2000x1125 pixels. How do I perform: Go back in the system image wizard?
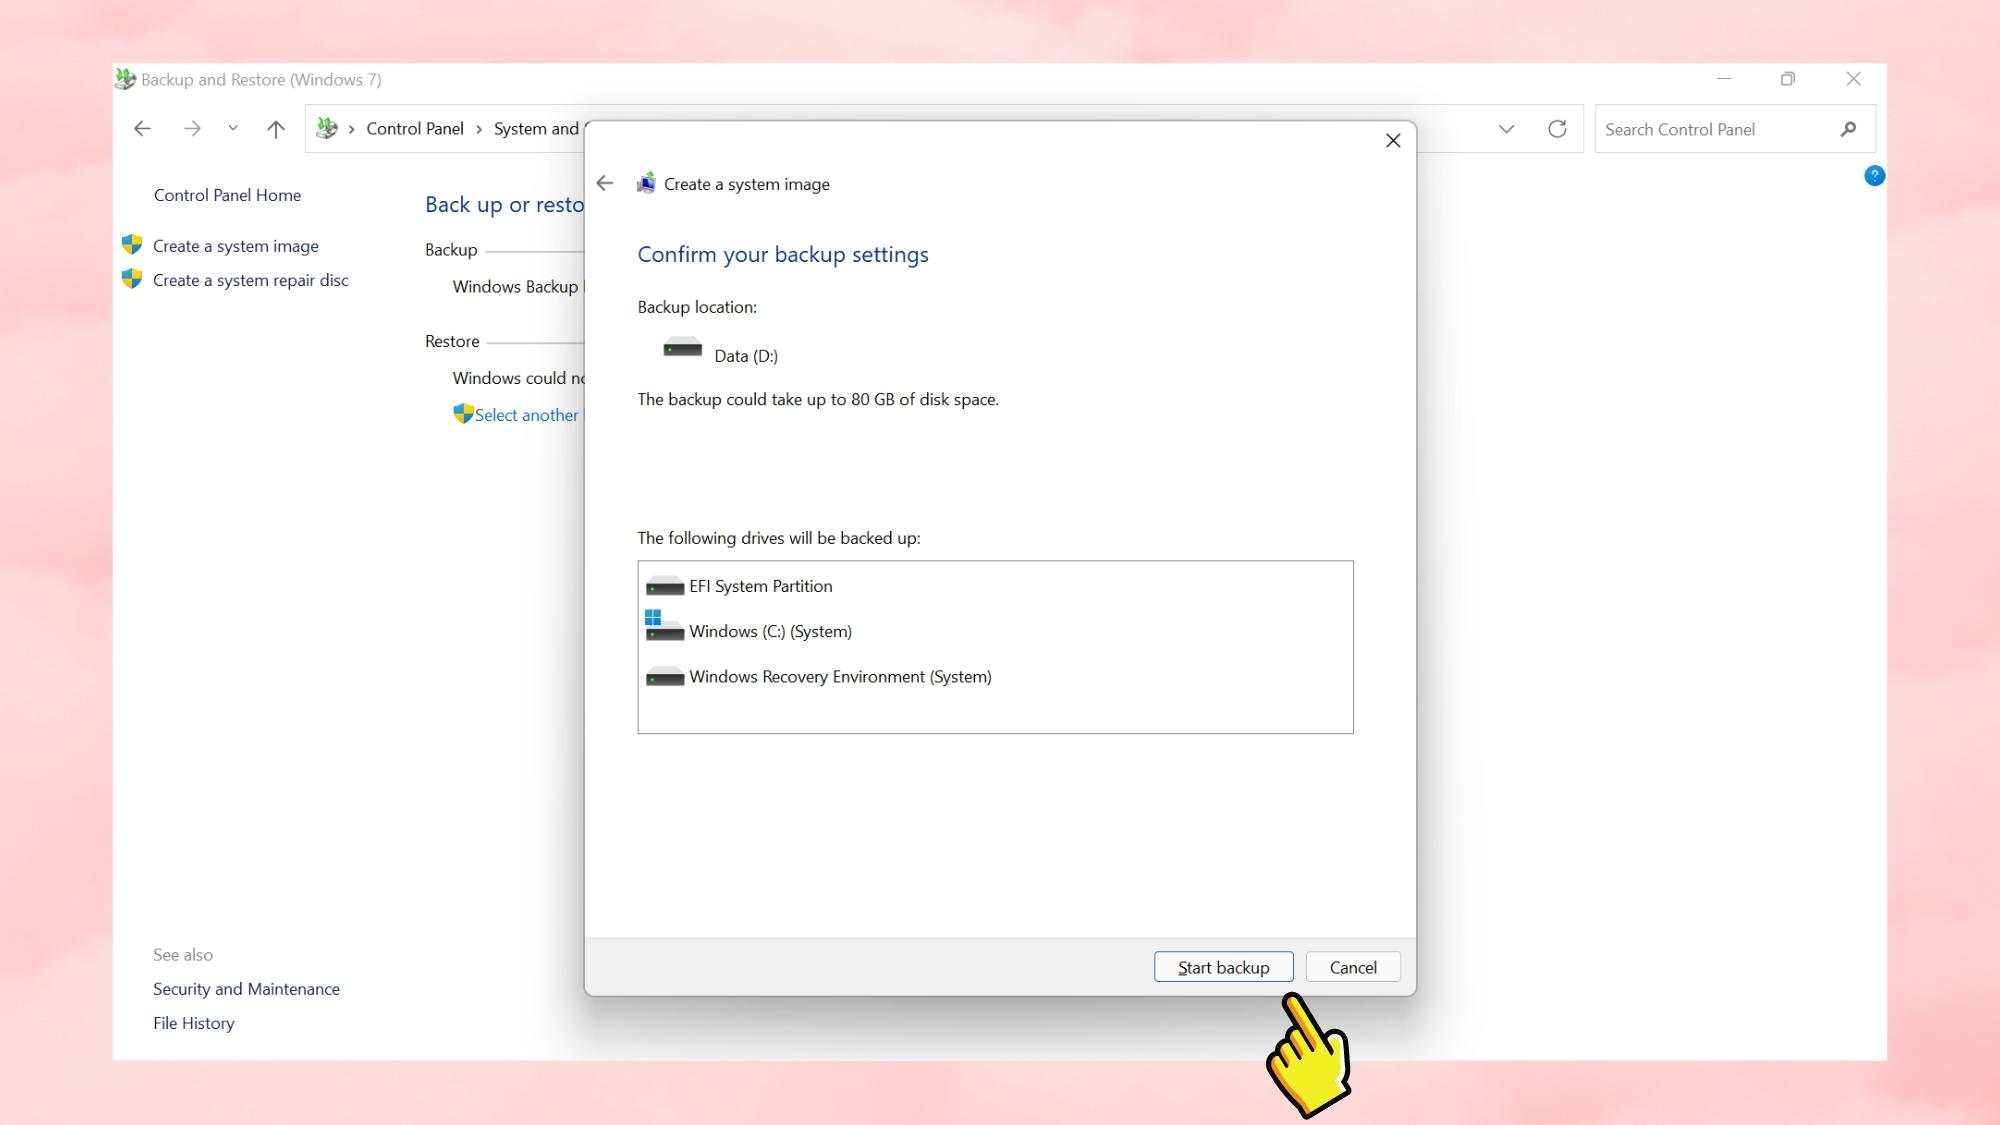(x=604, y=183)
